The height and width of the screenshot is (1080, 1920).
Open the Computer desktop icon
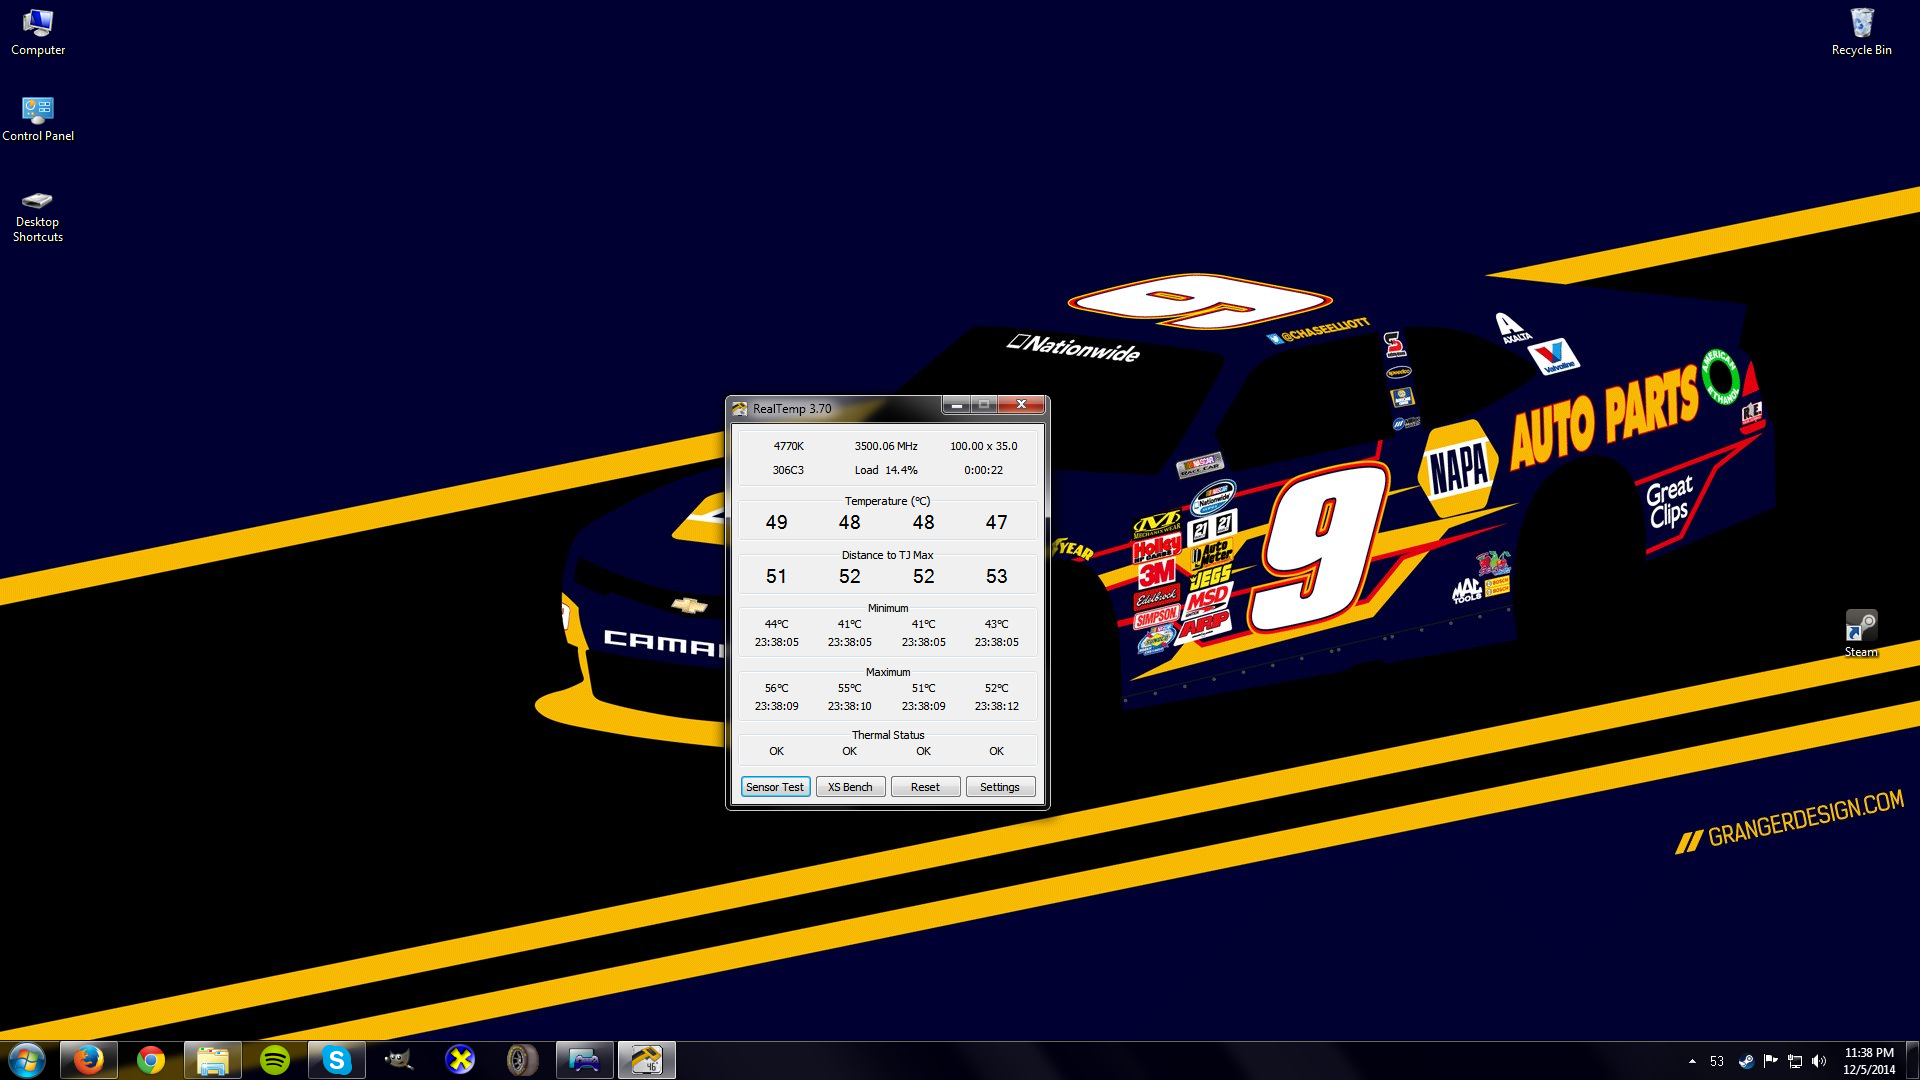(38, 31)
